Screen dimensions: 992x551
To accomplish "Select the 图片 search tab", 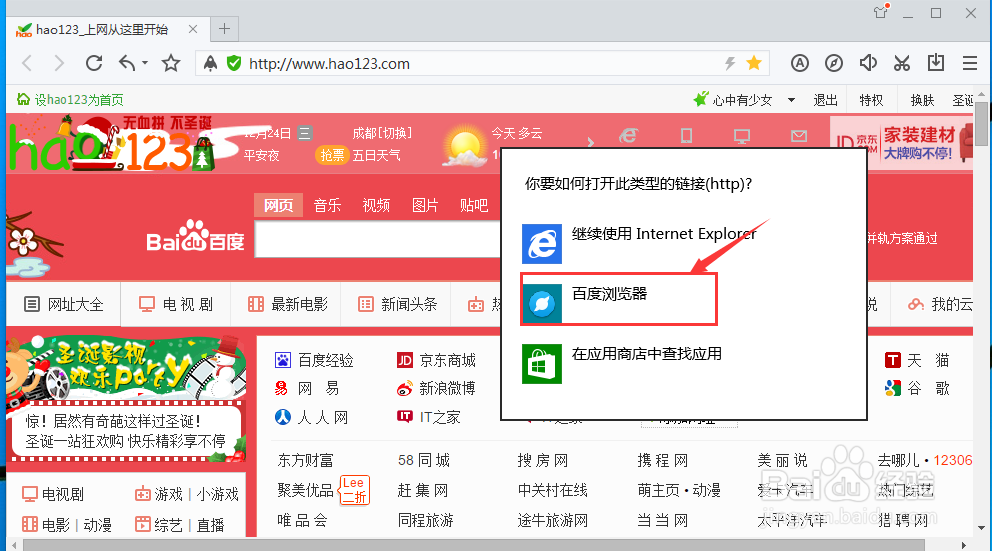I will click(425, 205).
